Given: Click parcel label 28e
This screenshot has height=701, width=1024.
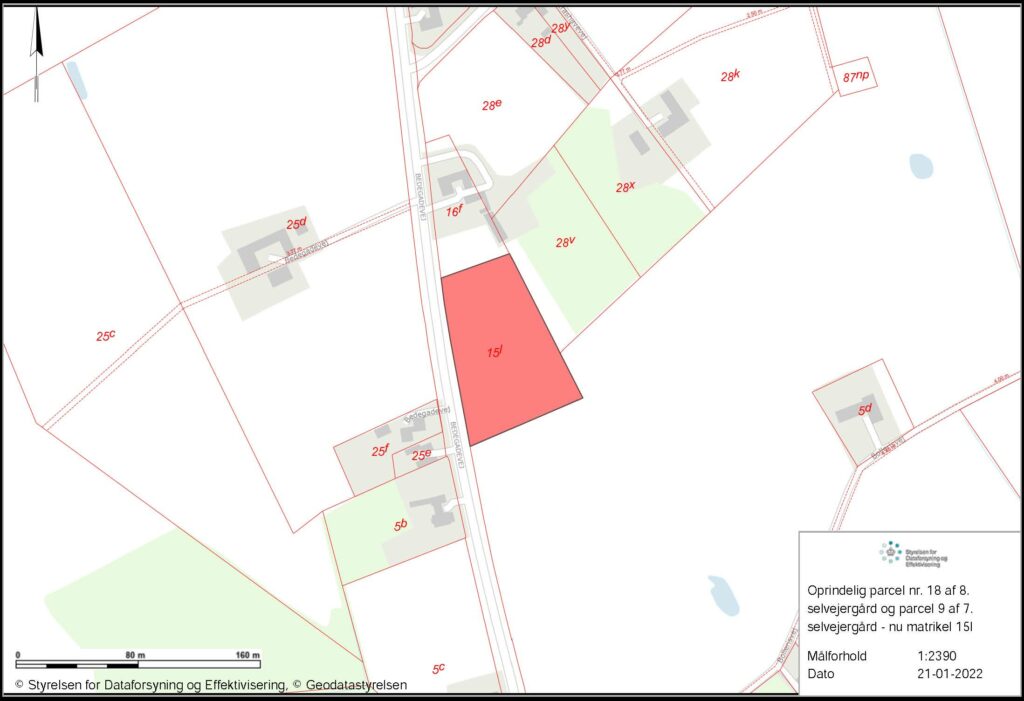Looking at the screenshot, I should pyautogui.click(x=492, y=105).
